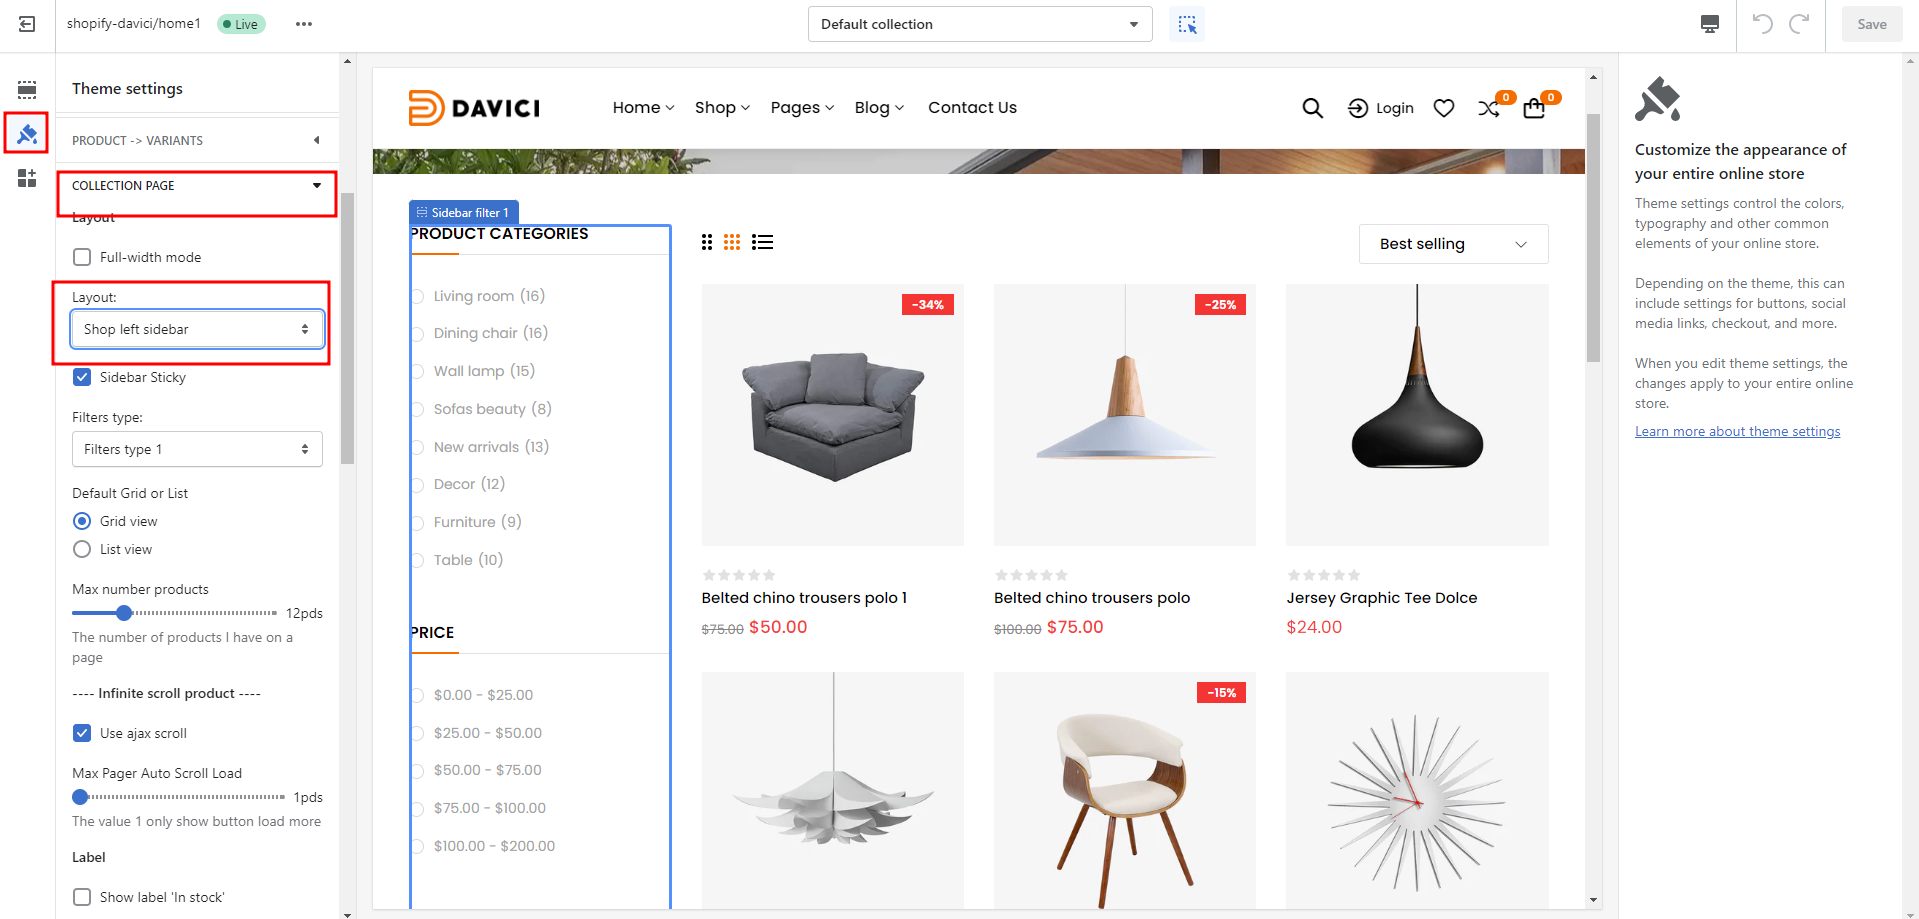Viewport: 1919px width, 919px height.
Task: Switch products to list view icon
Action: click(x=762, y=242)
